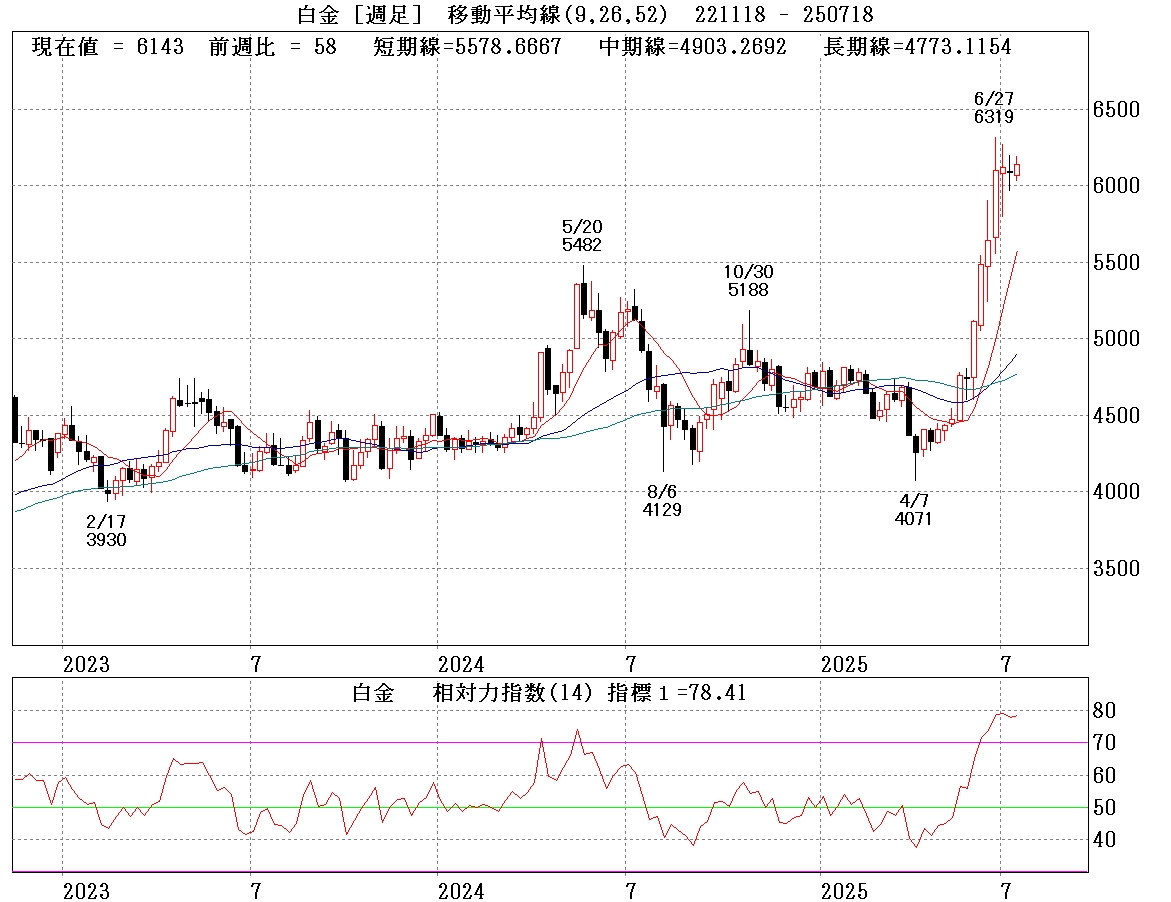
Task: Select the 10/30 high annotation of 5188
Action: 748,280
